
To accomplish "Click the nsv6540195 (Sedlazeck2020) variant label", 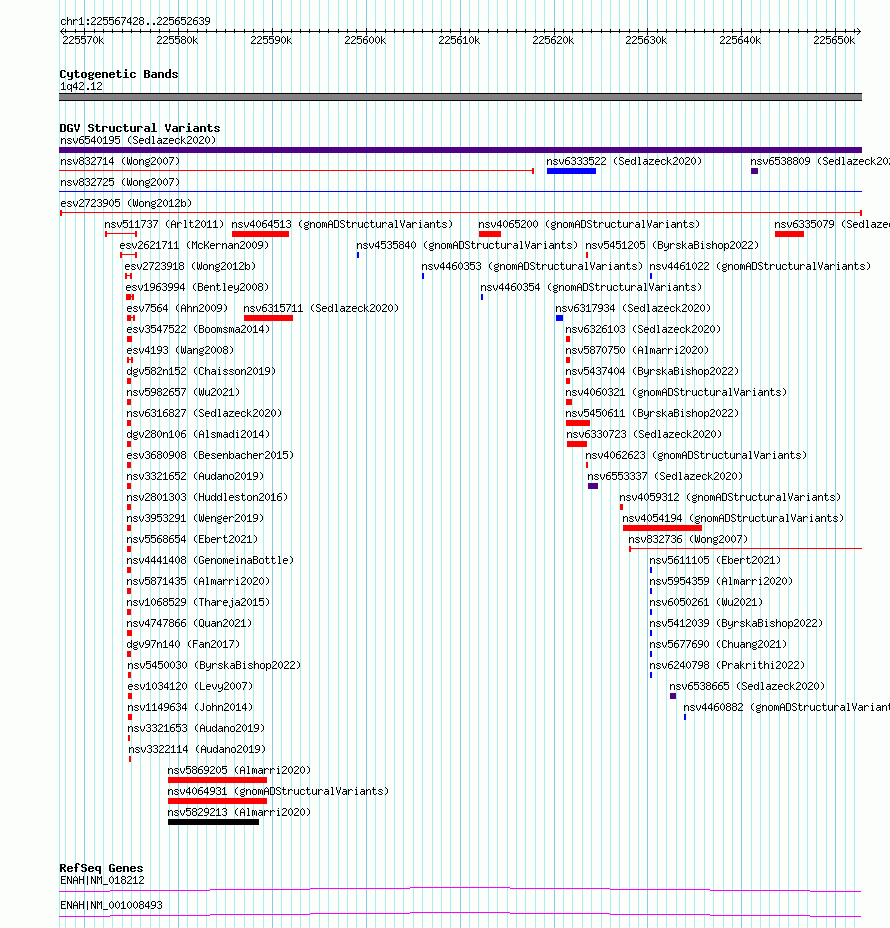I will 138,140.
